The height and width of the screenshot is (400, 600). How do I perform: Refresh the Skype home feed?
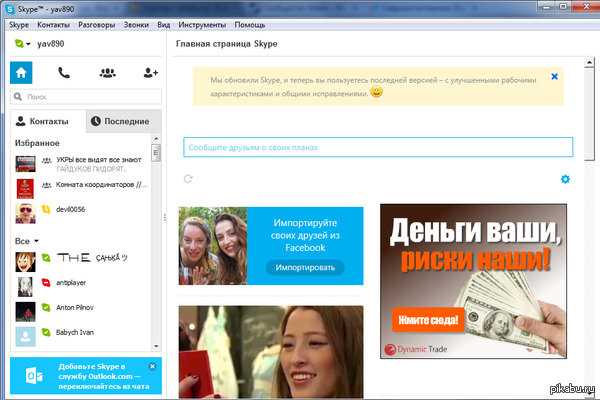(x=188, y=179)
